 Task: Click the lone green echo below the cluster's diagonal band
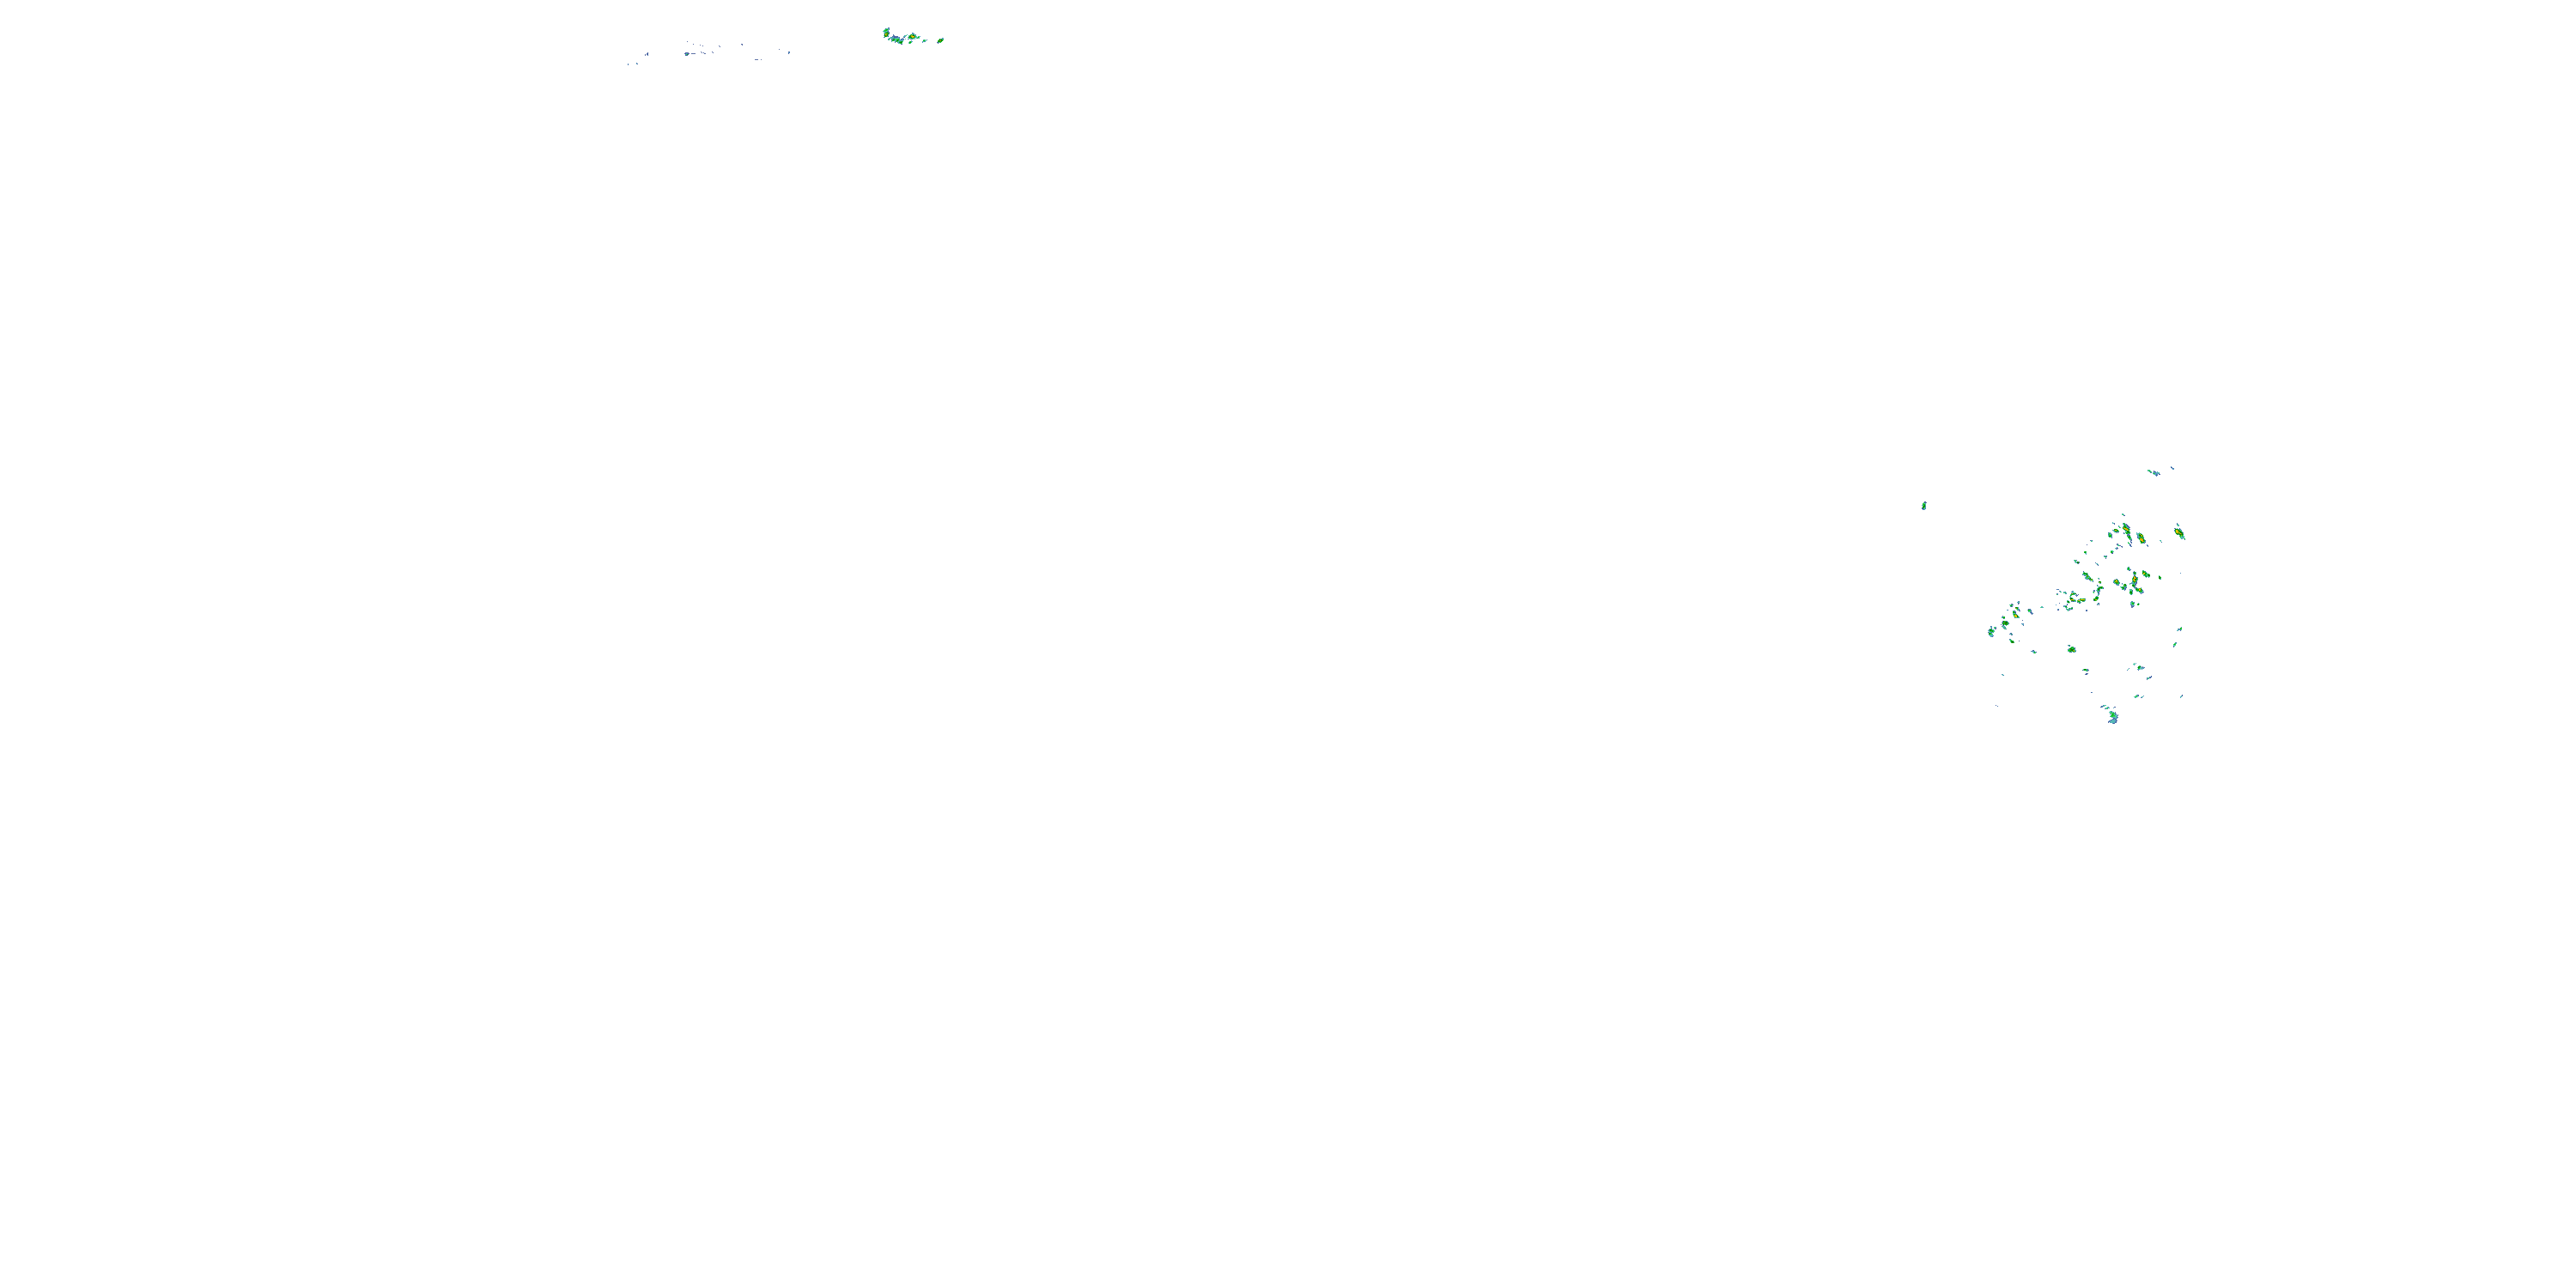(2072, 650)
